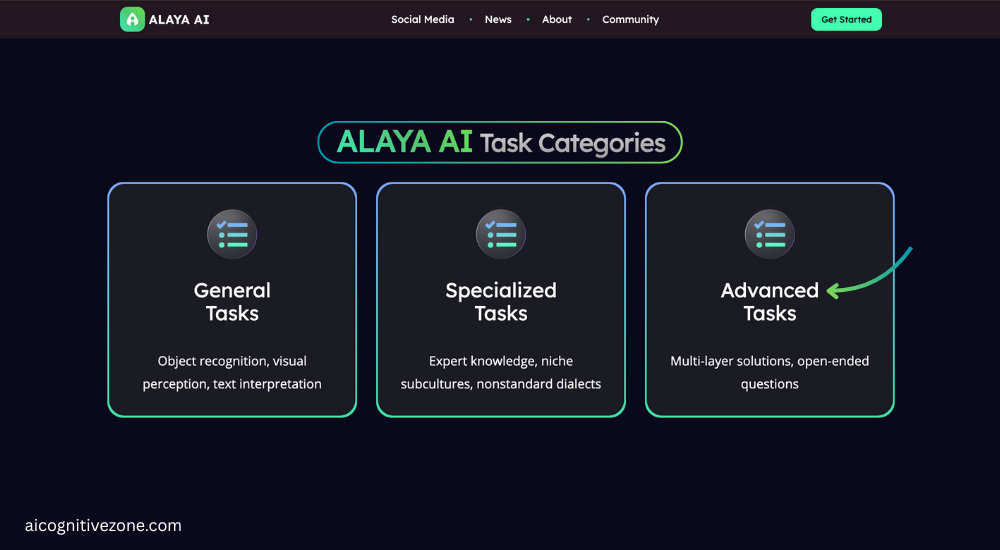Visit the Community section

pyautogui.click(x=631, y=20)
